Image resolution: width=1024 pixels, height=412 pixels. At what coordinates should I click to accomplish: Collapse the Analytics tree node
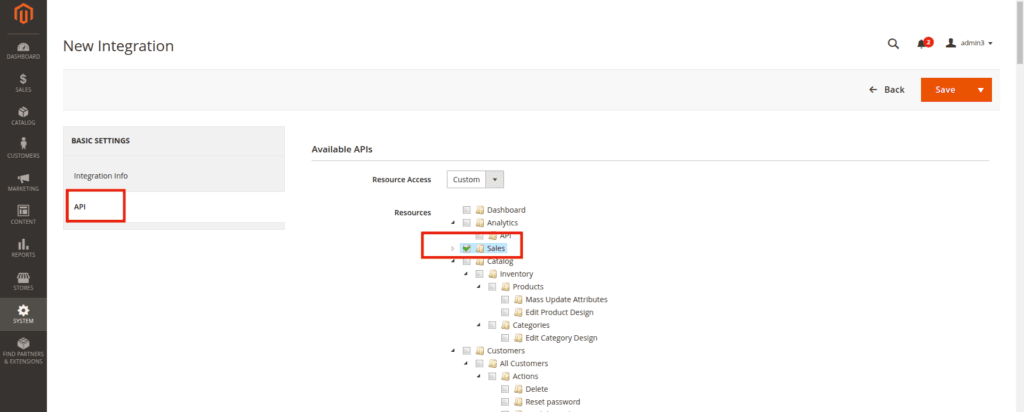[453, 223]
